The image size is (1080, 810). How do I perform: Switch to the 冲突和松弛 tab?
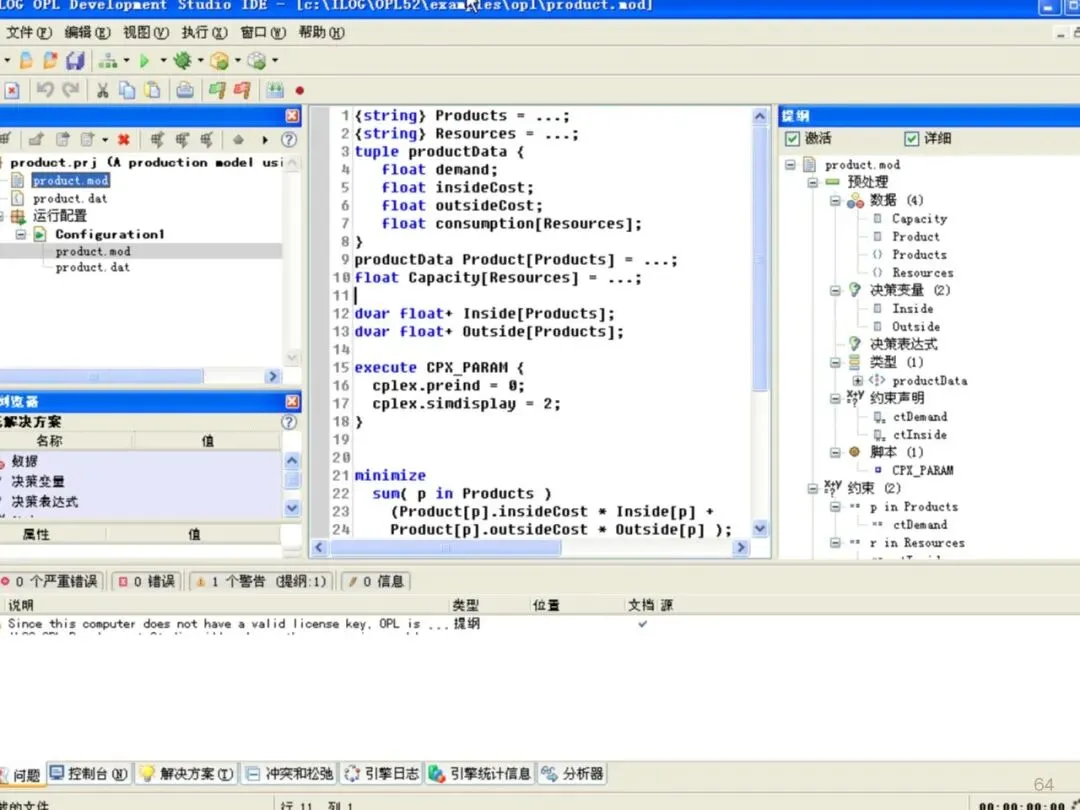(290, 773)
